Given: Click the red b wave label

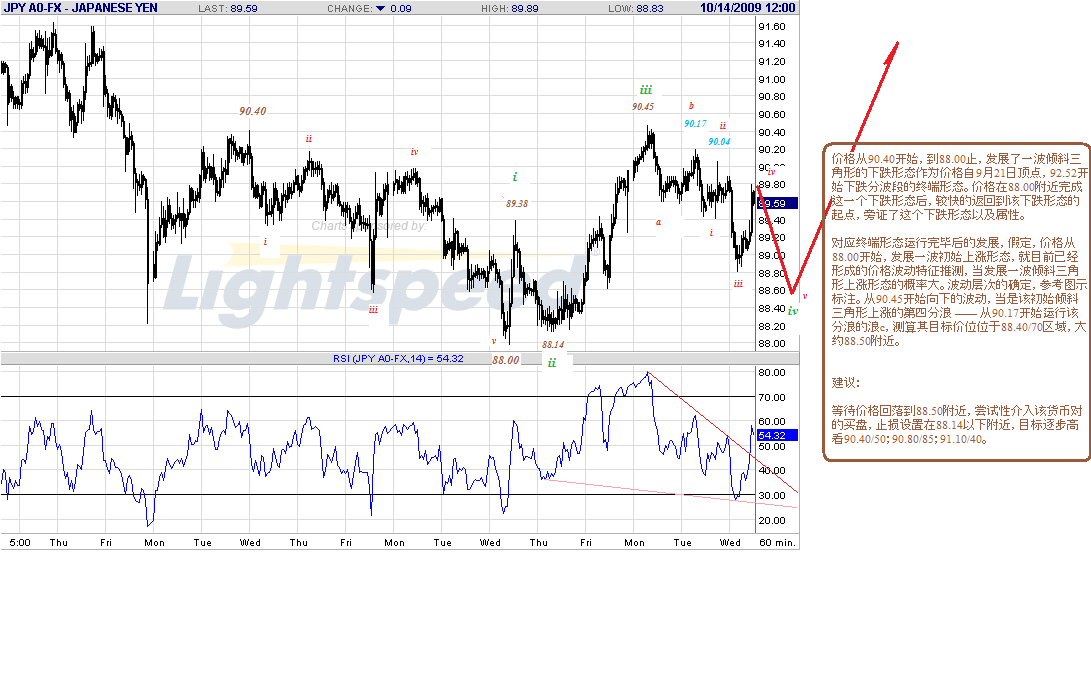Looking at the screenshot, I should (x=691, y=106).
